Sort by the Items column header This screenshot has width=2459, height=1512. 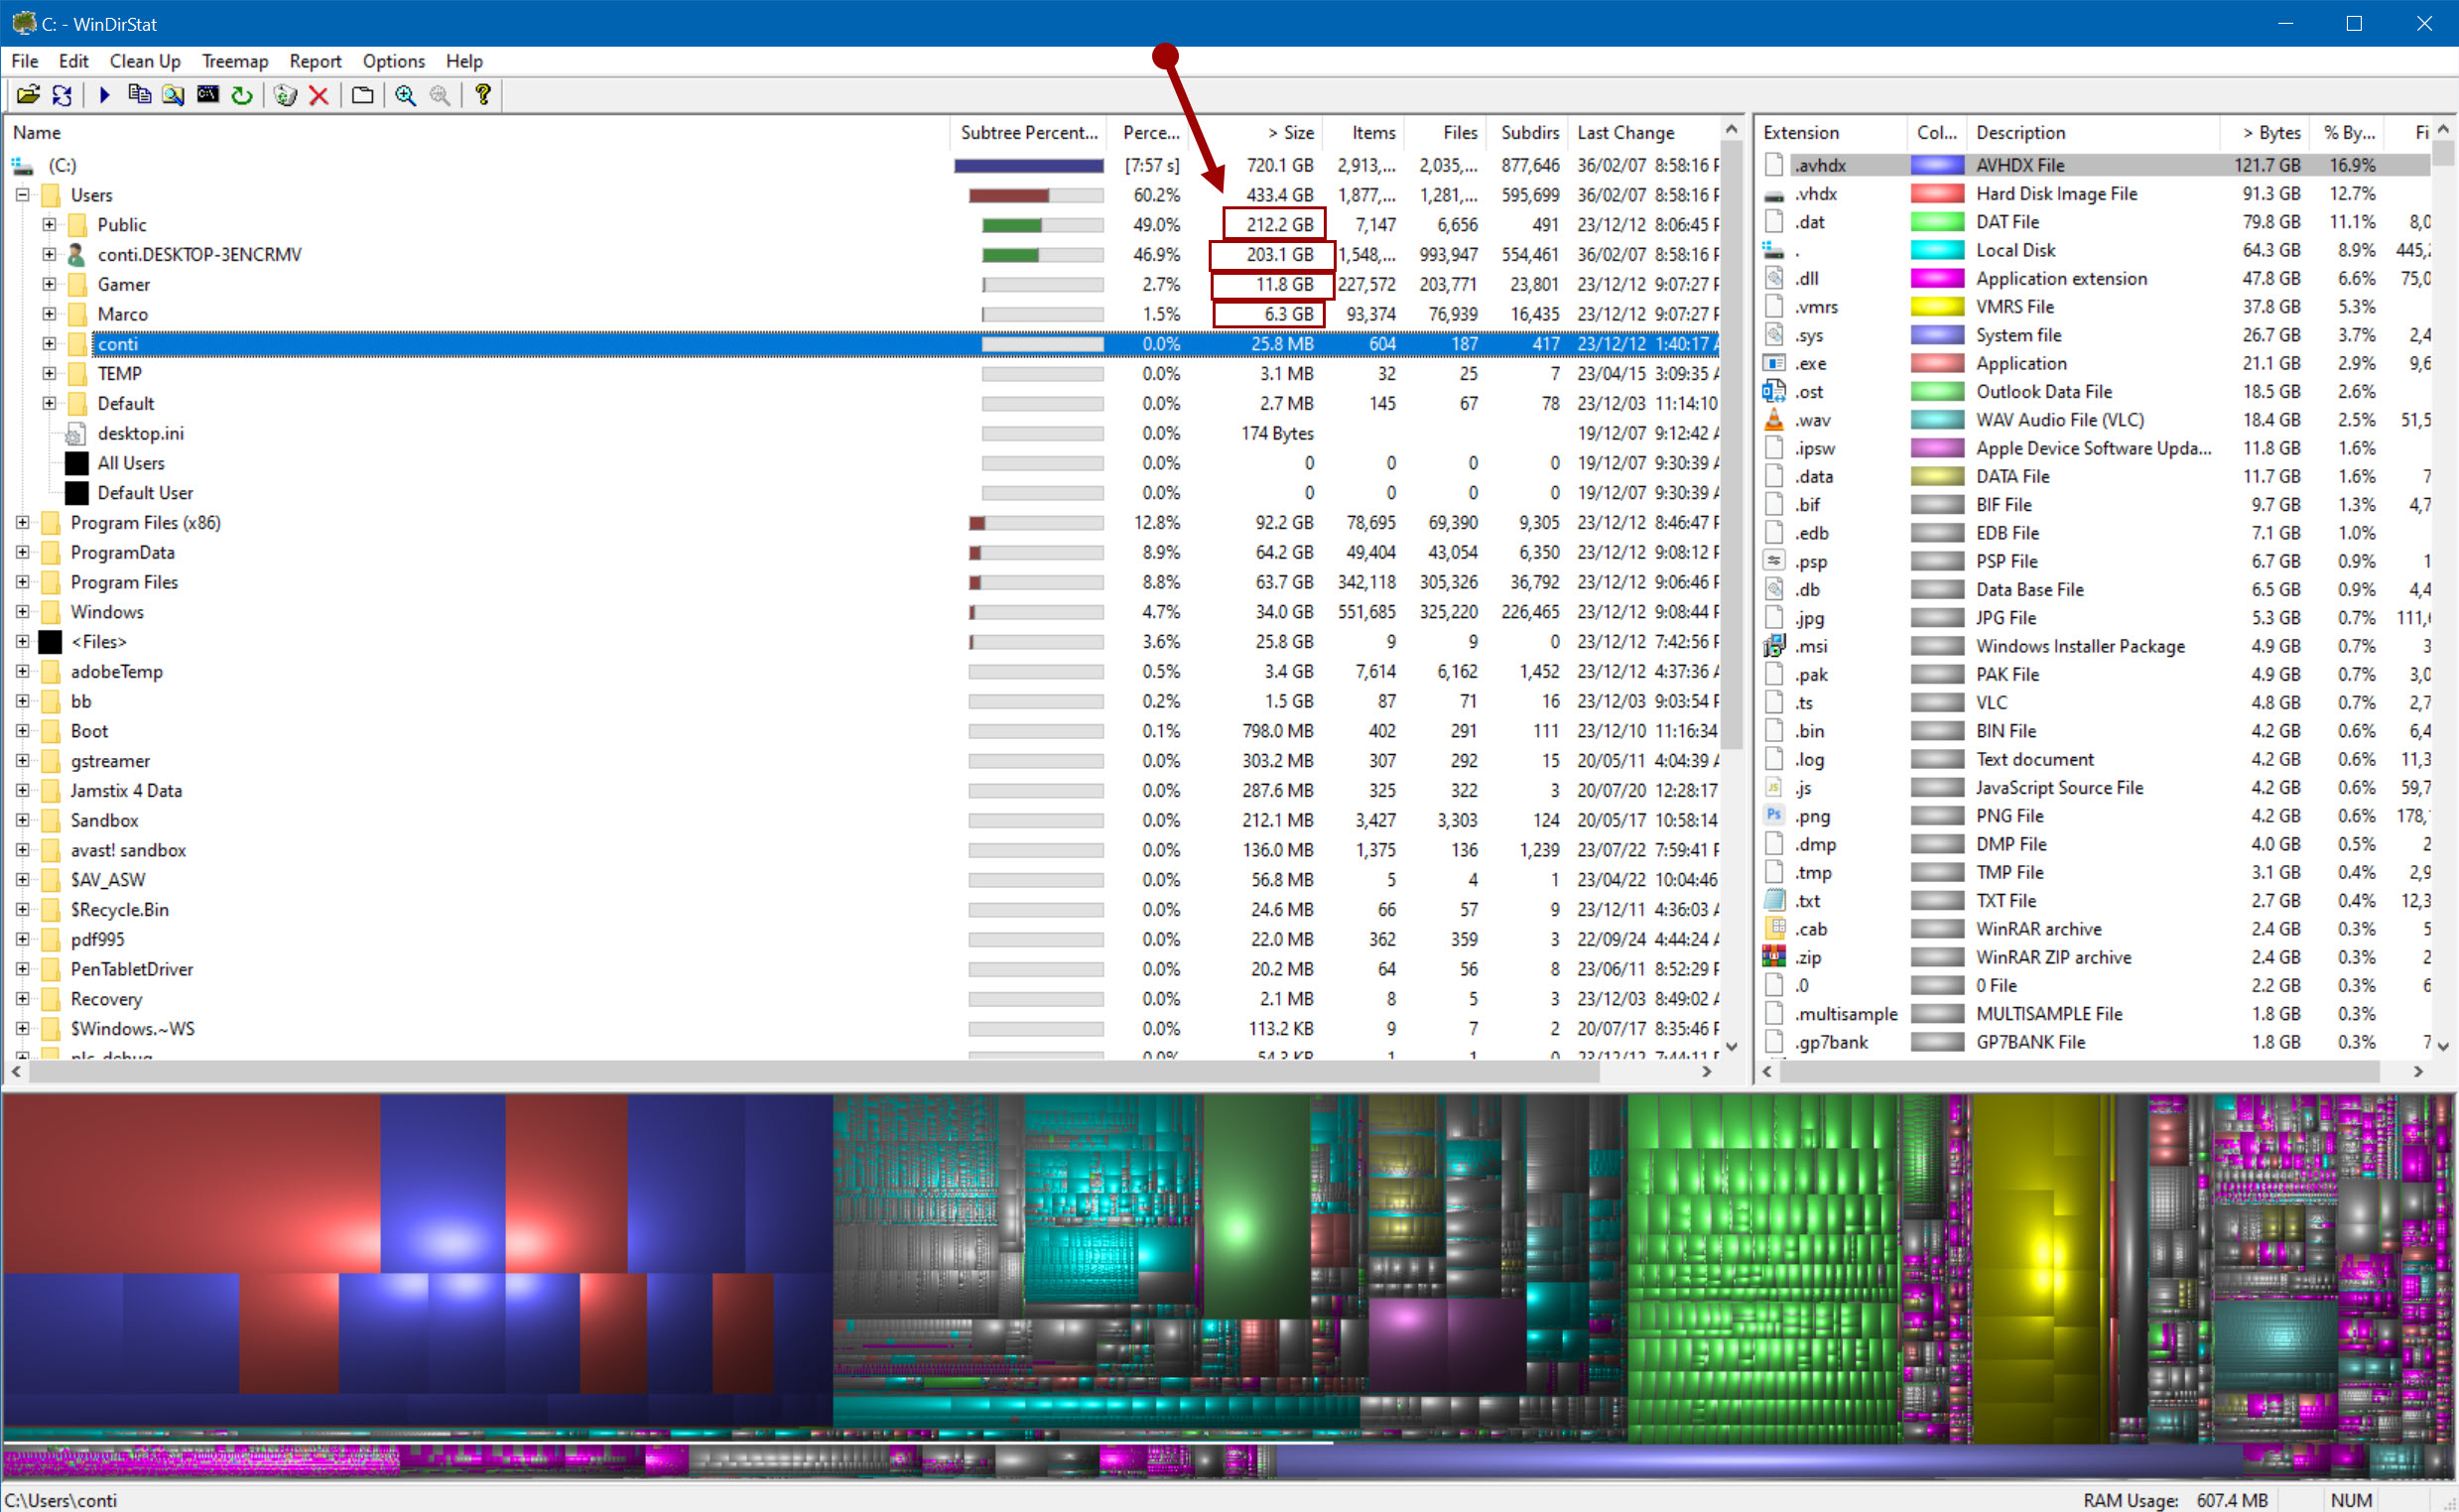1365,132
